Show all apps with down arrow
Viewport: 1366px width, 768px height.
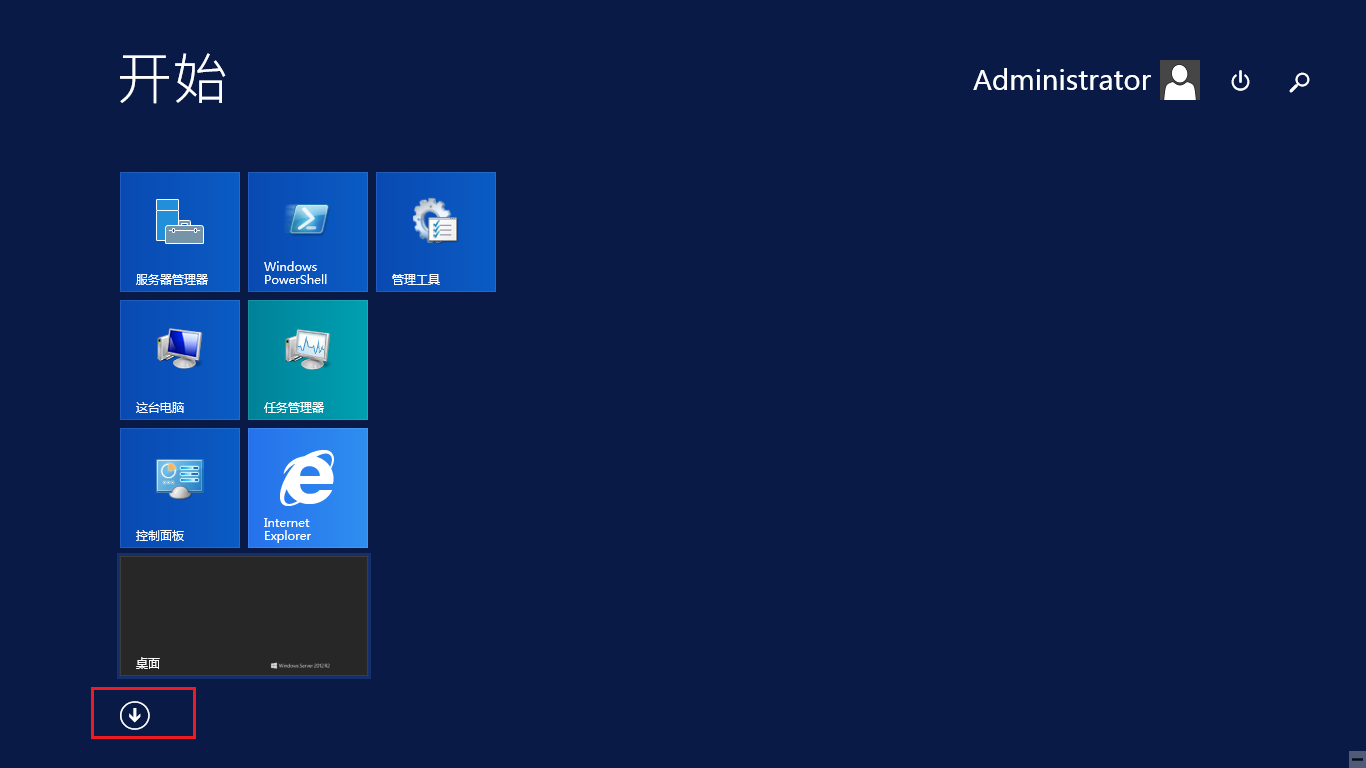[x=134, y=714]
